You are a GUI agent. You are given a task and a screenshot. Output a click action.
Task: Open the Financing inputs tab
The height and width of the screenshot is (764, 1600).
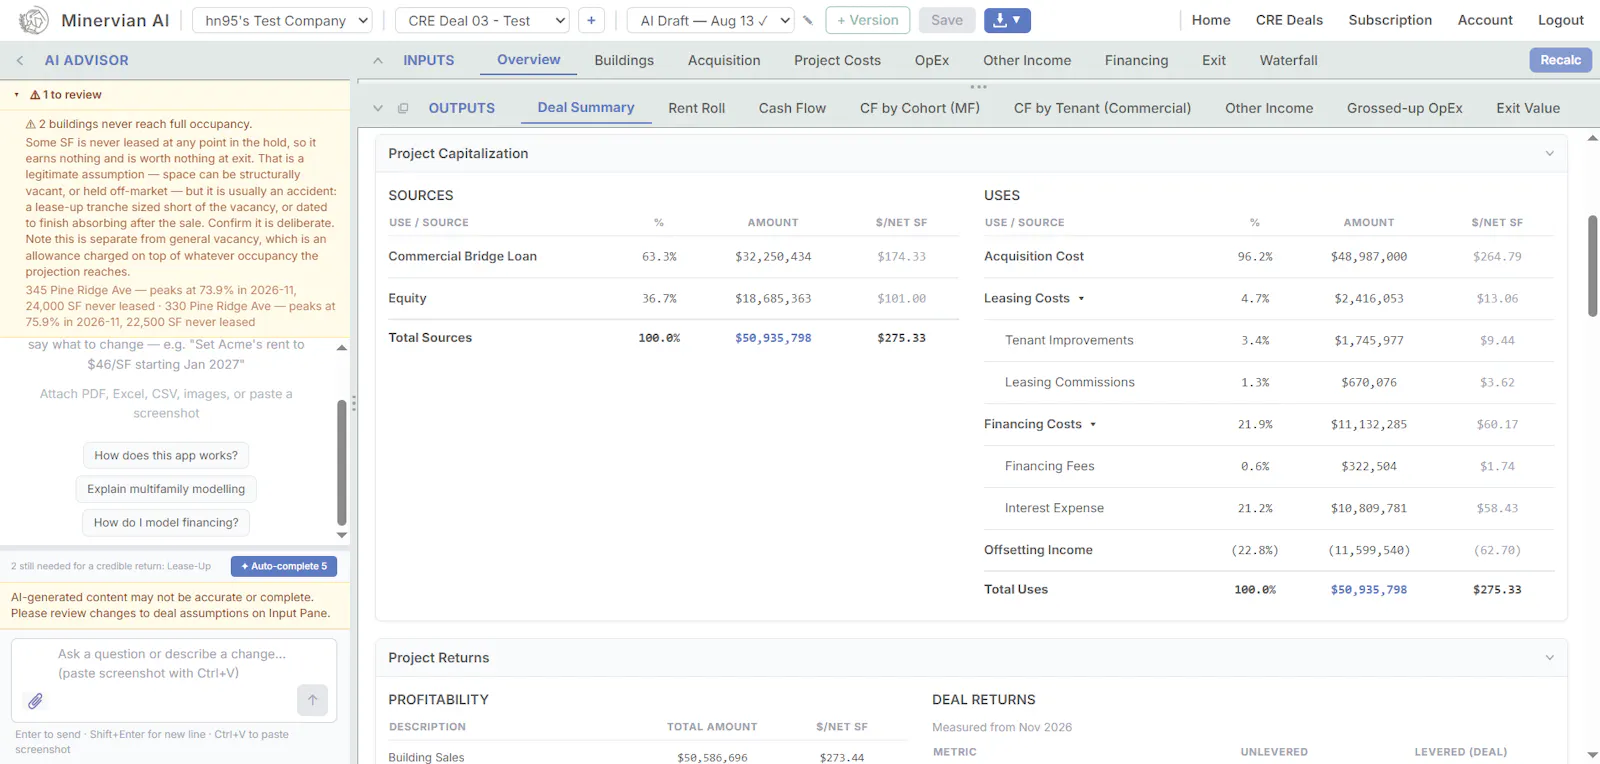[x=1136, y=60]
